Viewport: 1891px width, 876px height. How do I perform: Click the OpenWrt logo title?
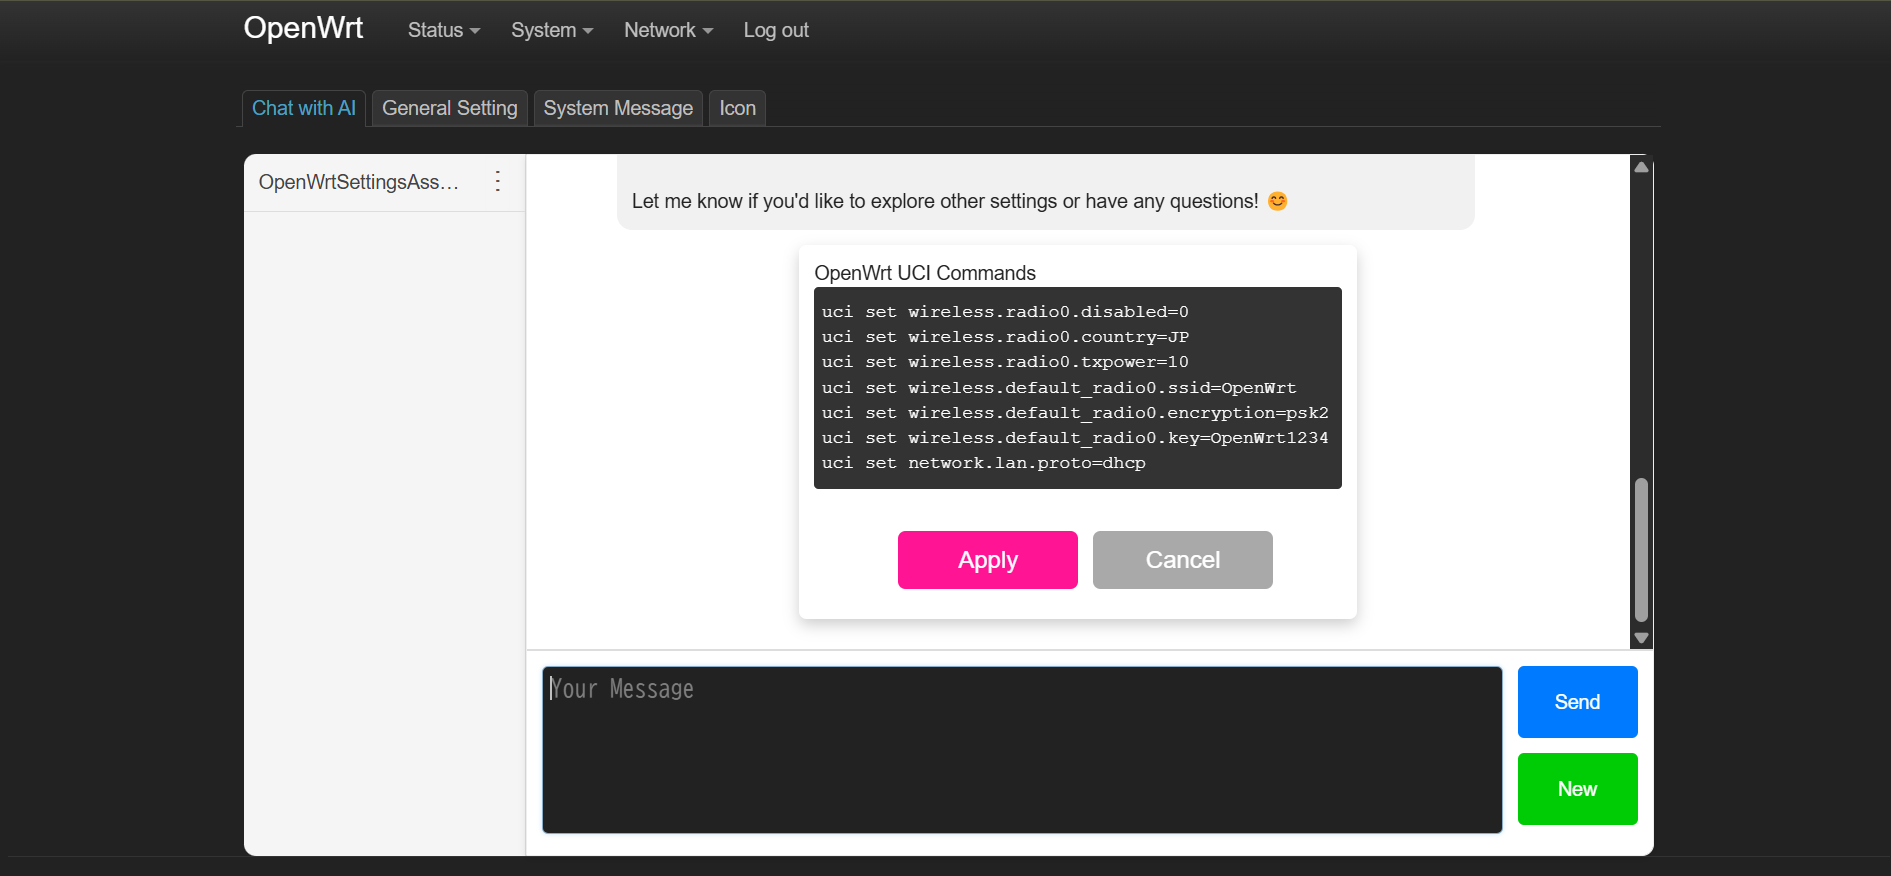tap(303, 28)
